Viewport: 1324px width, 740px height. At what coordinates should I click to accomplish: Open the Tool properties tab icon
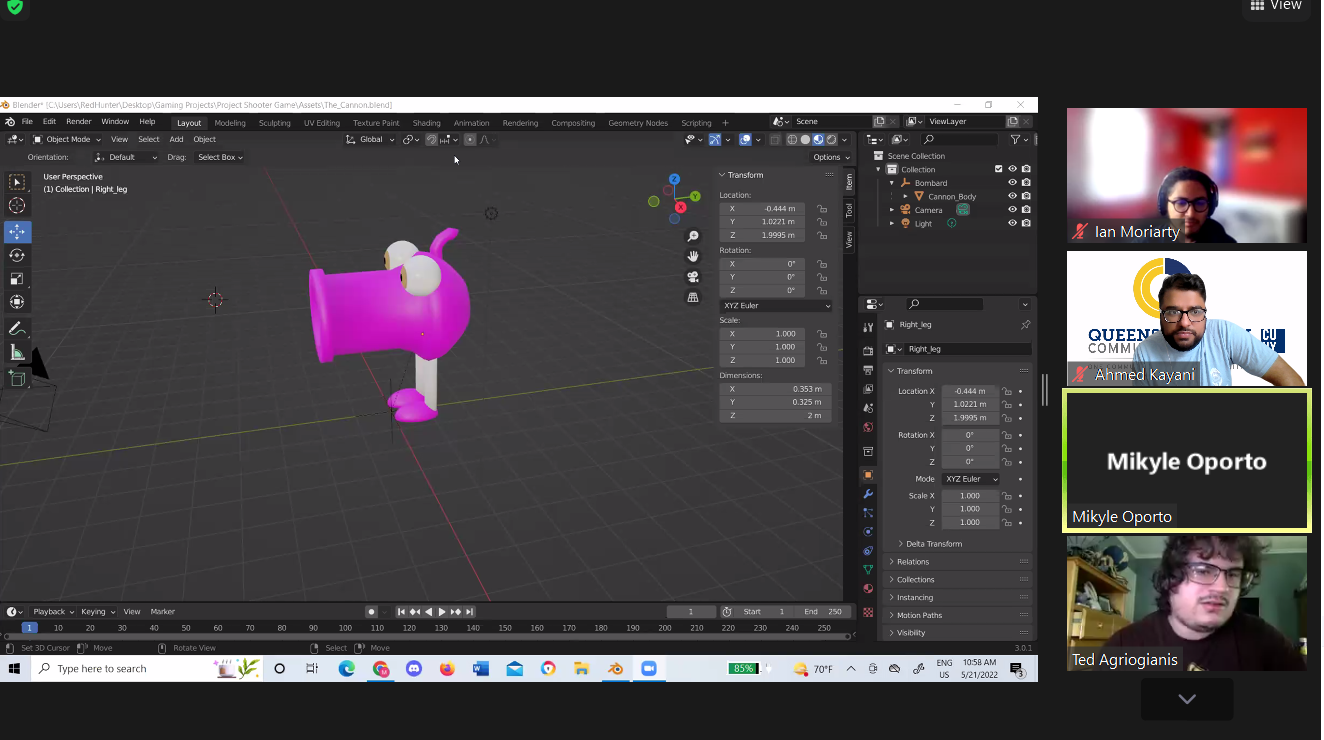868,328
